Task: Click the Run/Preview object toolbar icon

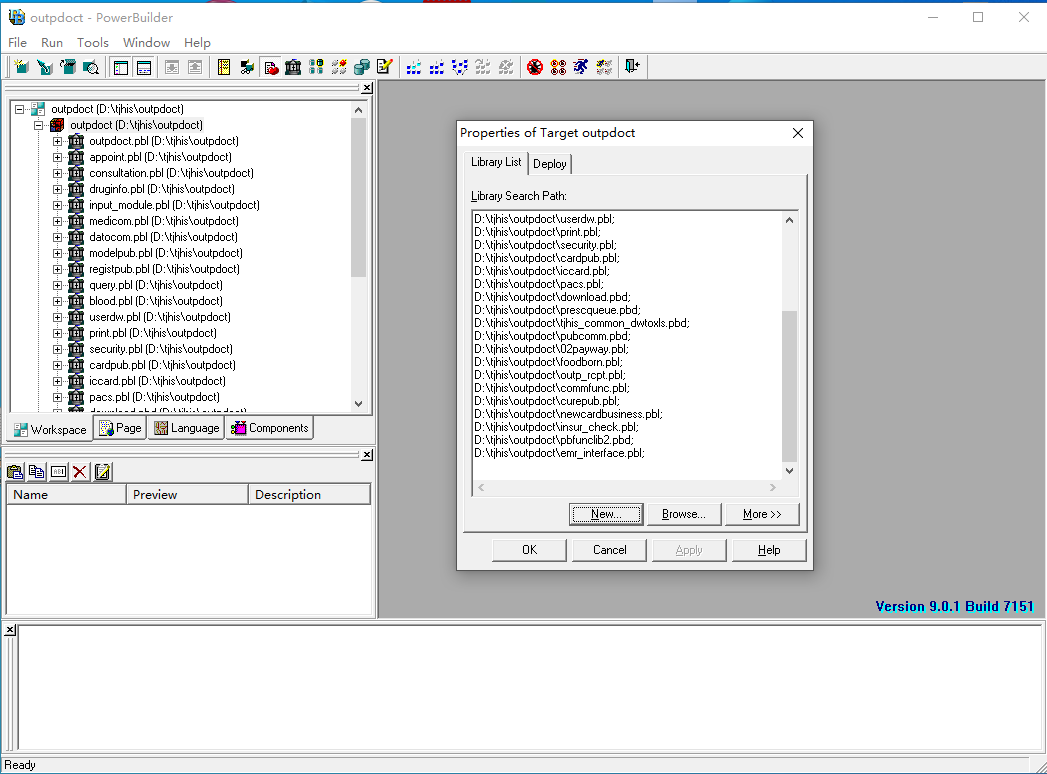Action: [x=90, y=67]
